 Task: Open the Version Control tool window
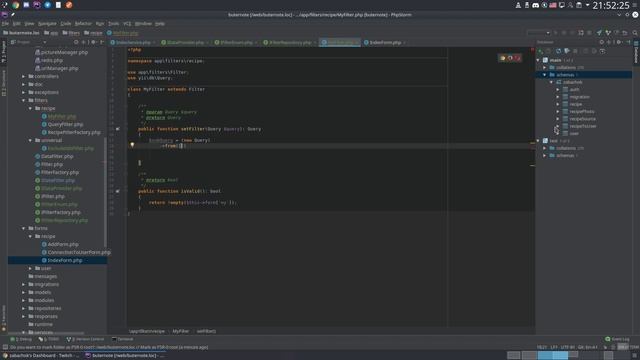coord(85,339)
